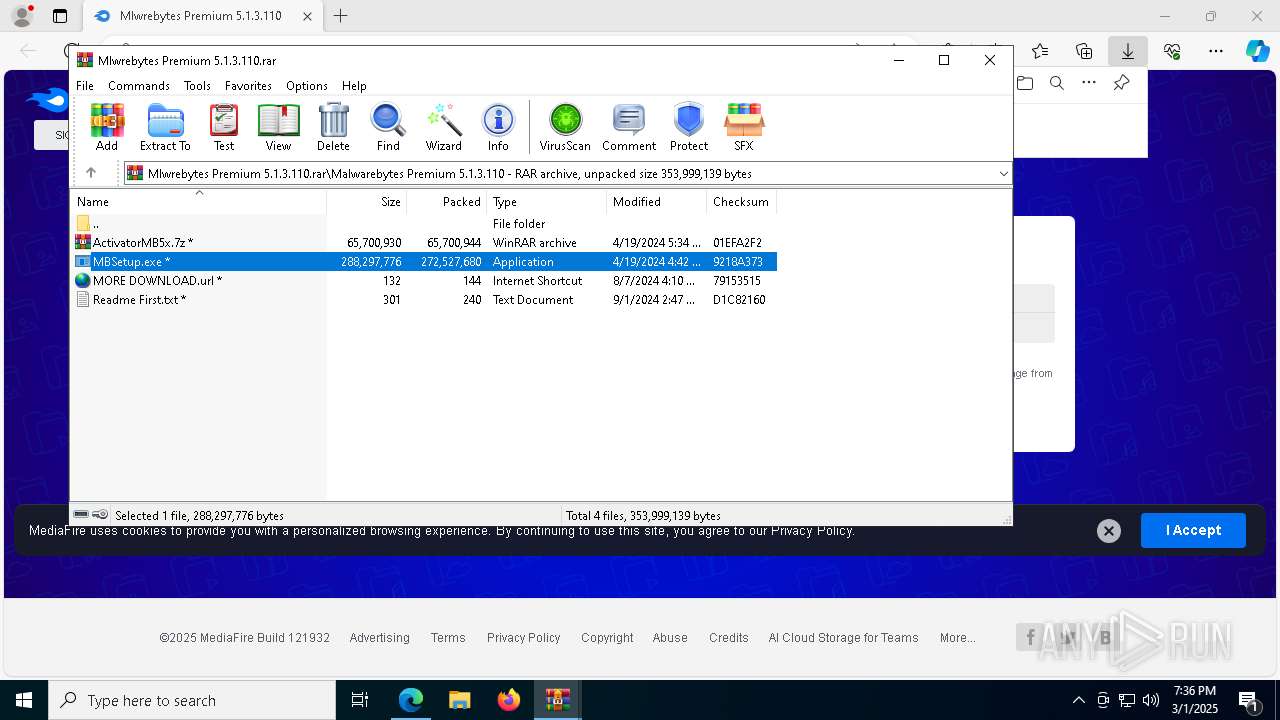Image resolution: width=1280 pixels, height=720 pixels.
Task: Sort files by Name column
Action: (x=199, y=202)
